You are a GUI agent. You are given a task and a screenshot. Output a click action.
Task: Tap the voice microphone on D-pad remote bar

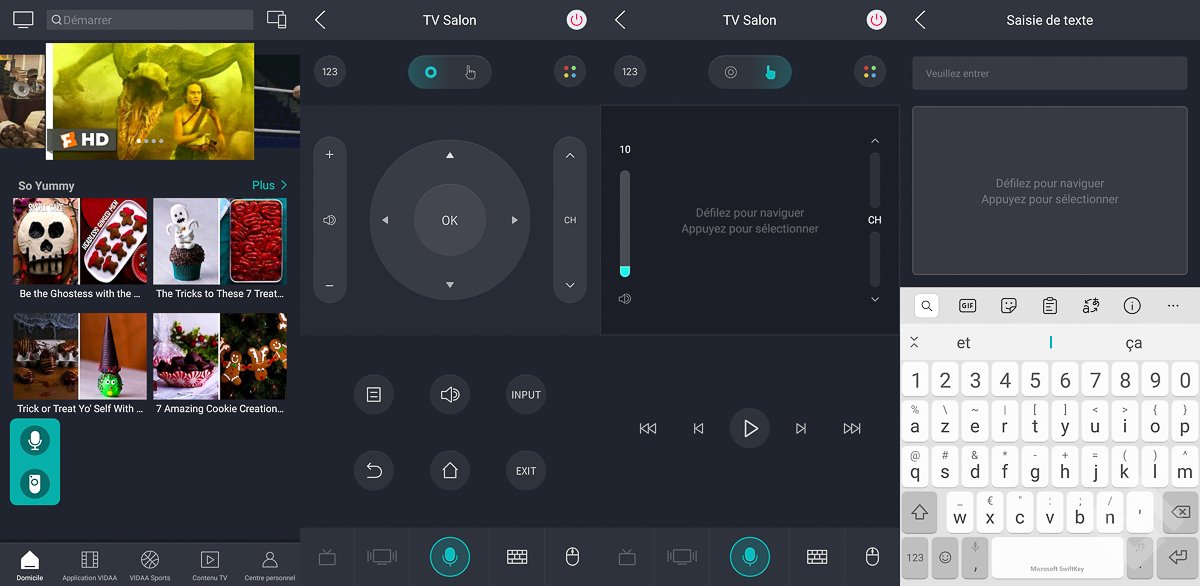[450, 556]
